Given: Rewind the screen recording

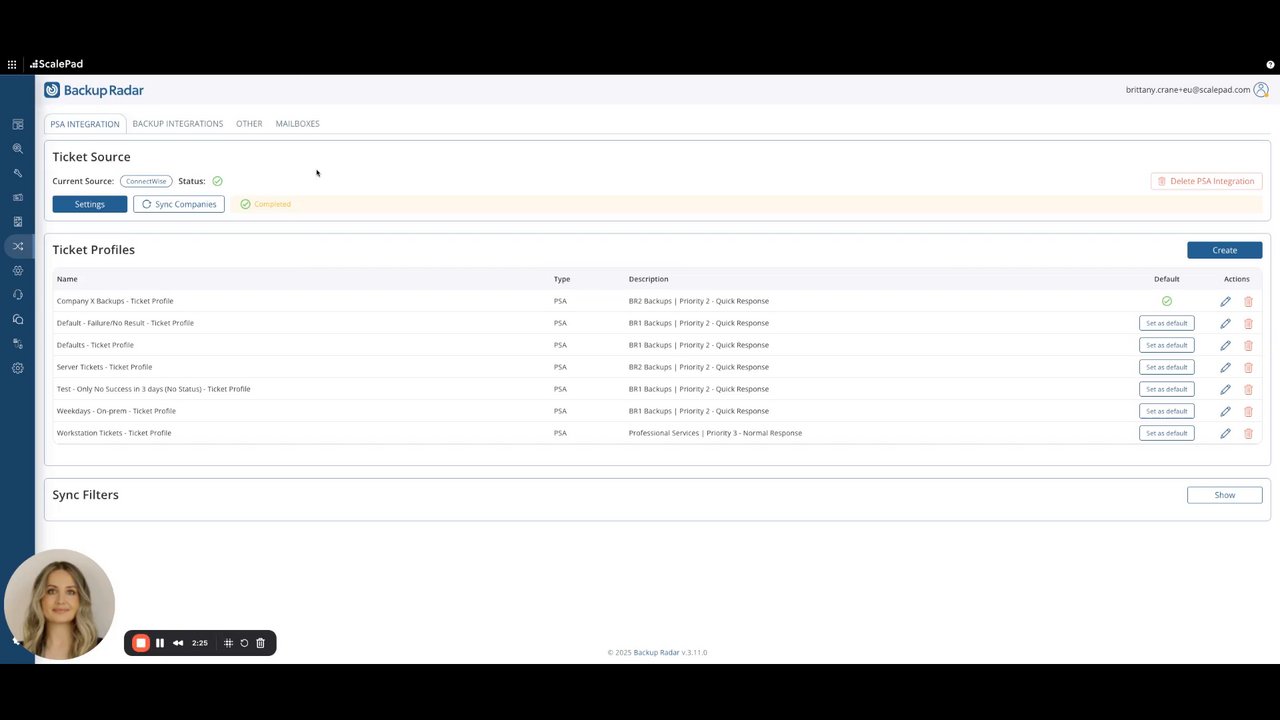Looking at the screenshot, I should coord(178,643).
